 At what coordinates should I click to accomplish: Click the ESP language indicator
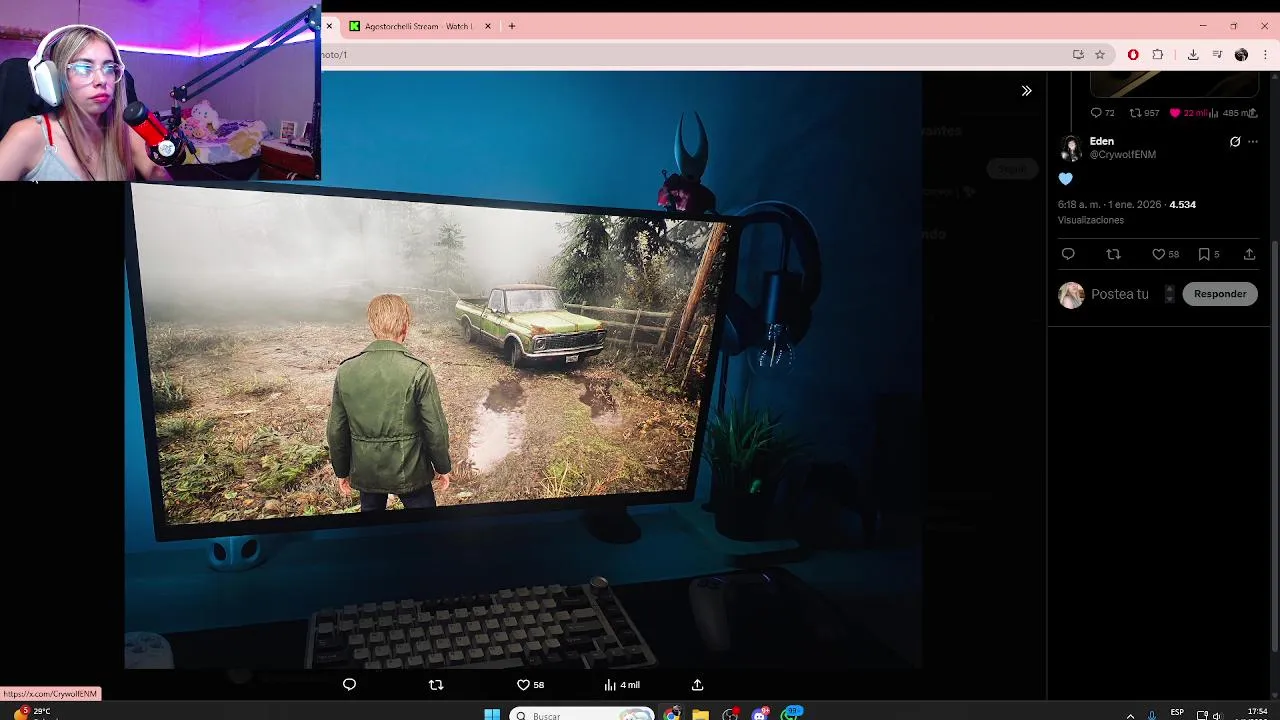pyautogui.click(x=1177, y=713)
